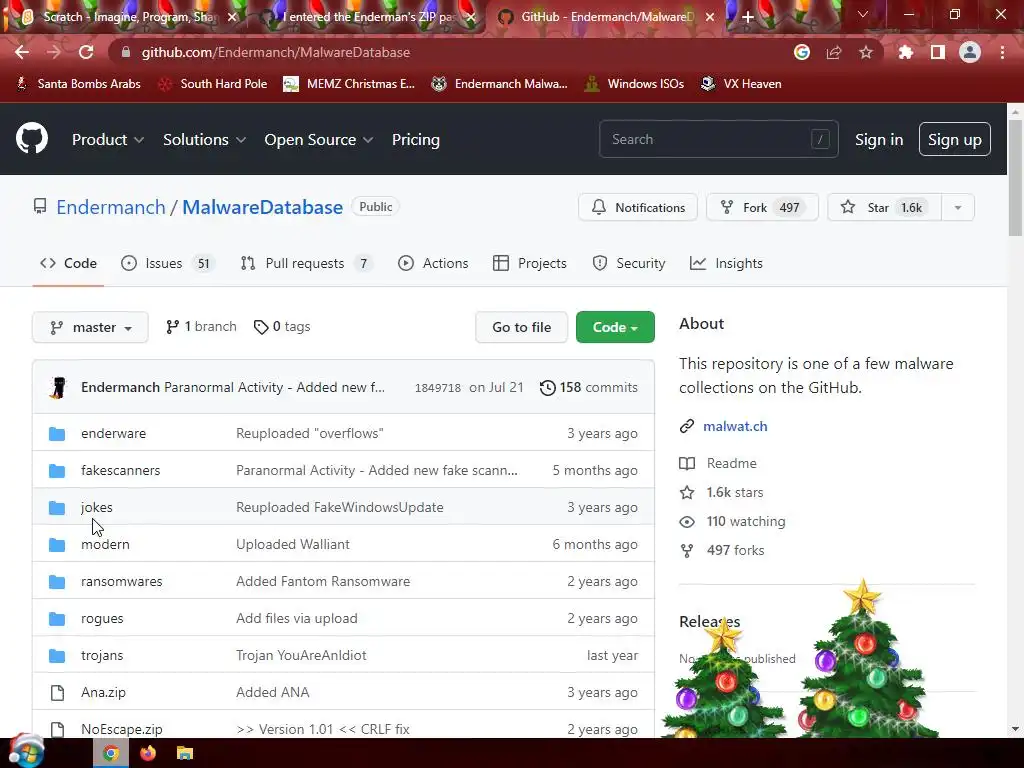Expand the Open Source menu
Viewport: 1024px width, 768px height.
pos(319,140)
